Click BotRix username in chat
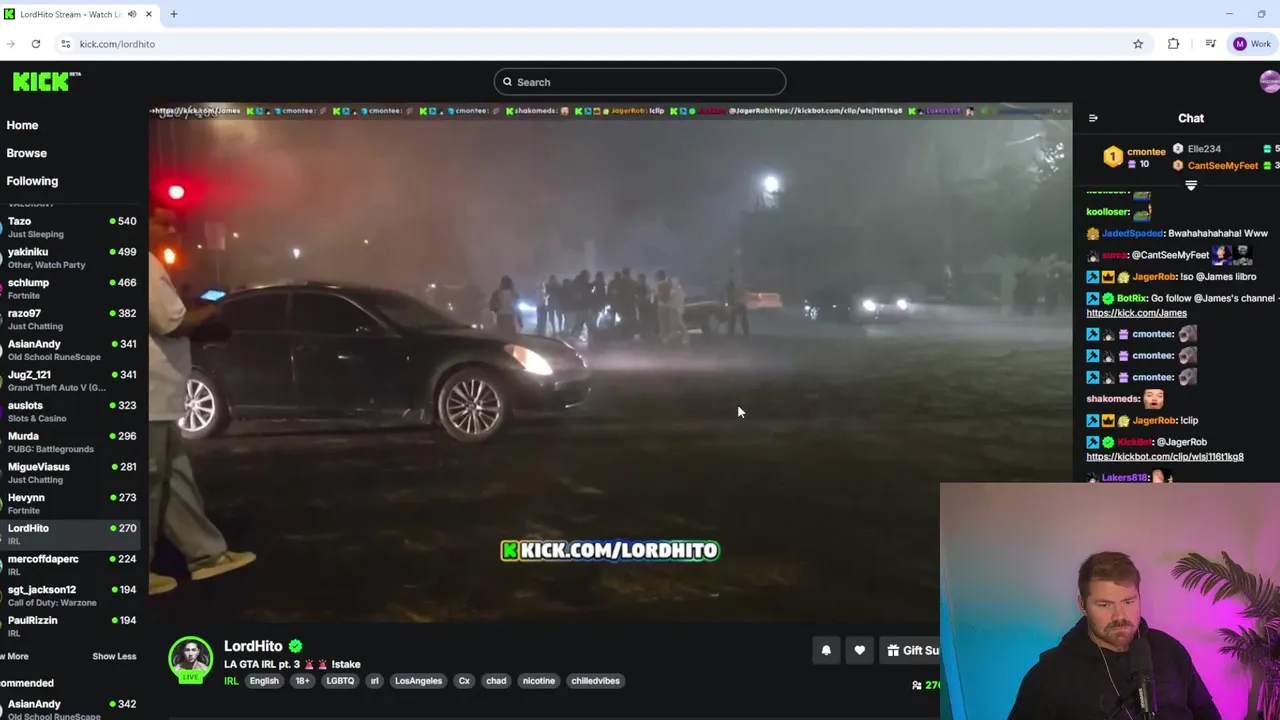 click(1131, 298)
